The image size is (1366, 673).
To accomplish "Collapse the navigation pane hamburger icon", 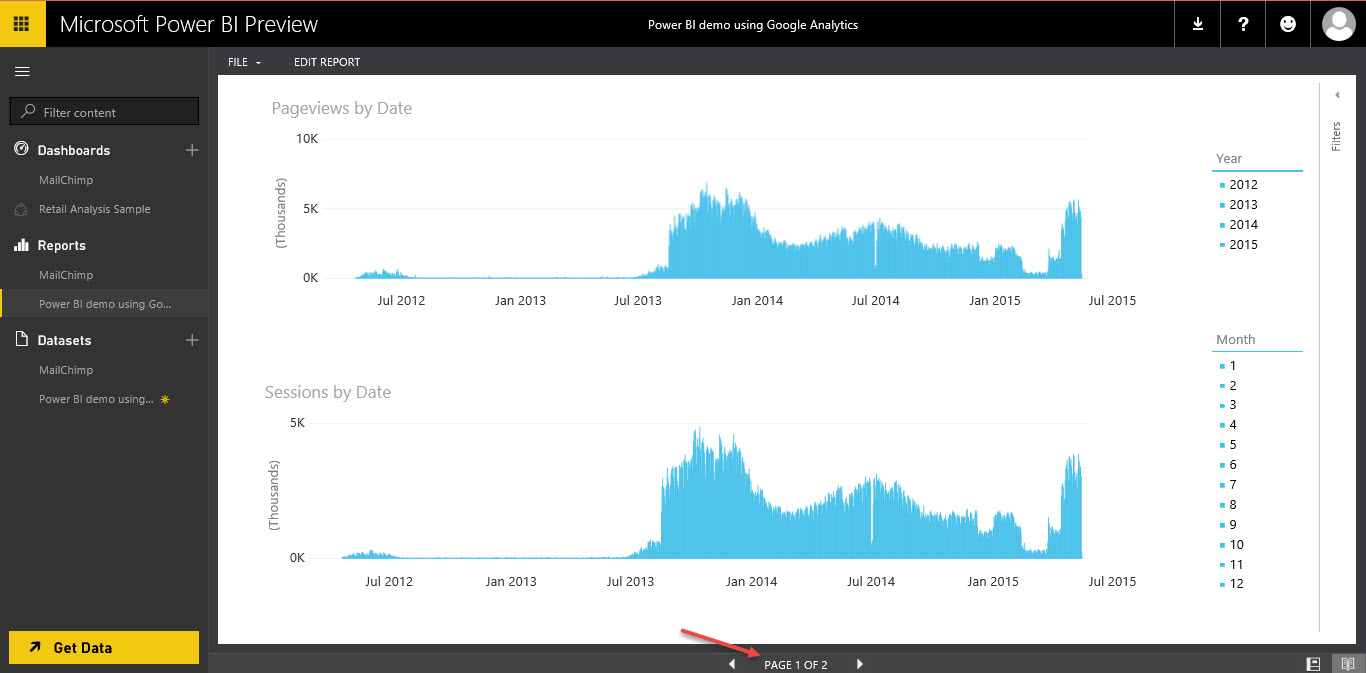I will point(21,71).
